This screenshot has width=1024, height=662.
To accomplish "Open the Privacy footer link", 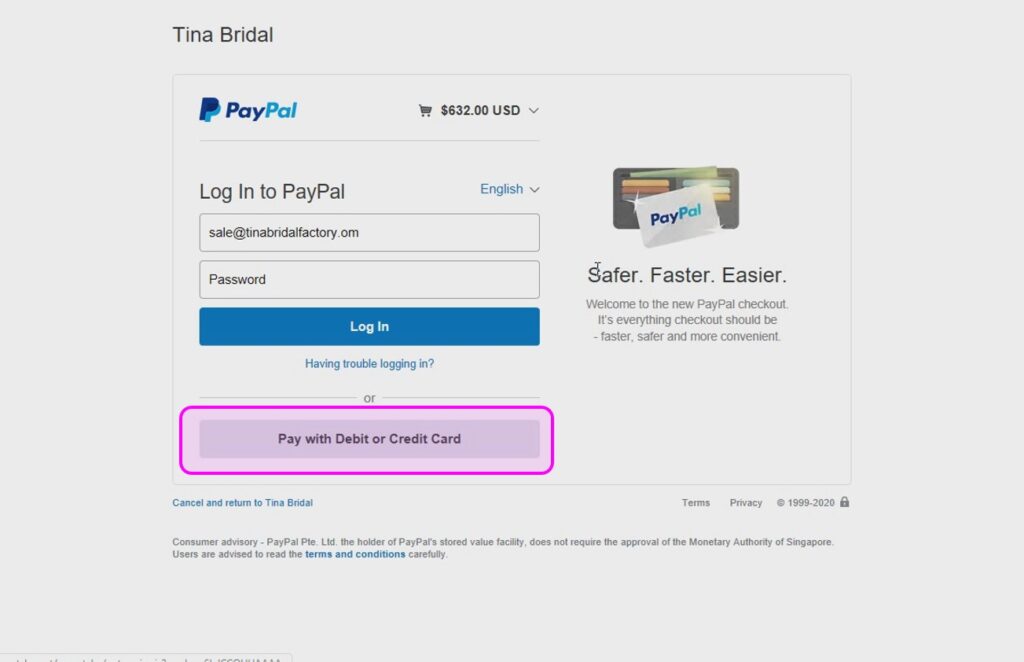I will click(x=746, y=503).
